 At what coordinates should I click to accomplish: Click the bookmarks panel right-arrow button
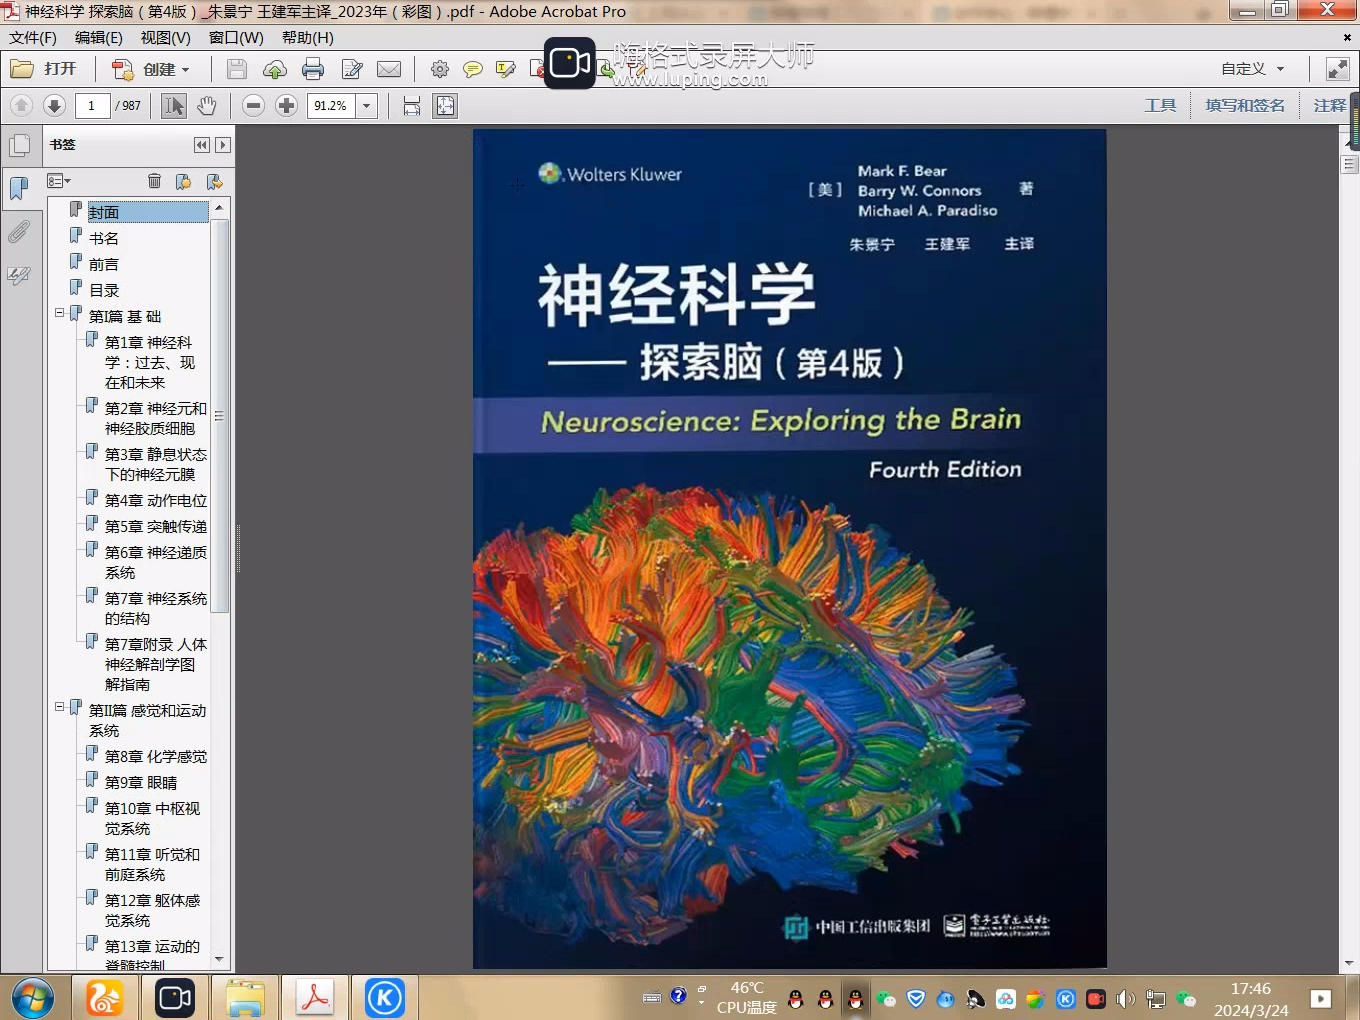click(223, 145)
